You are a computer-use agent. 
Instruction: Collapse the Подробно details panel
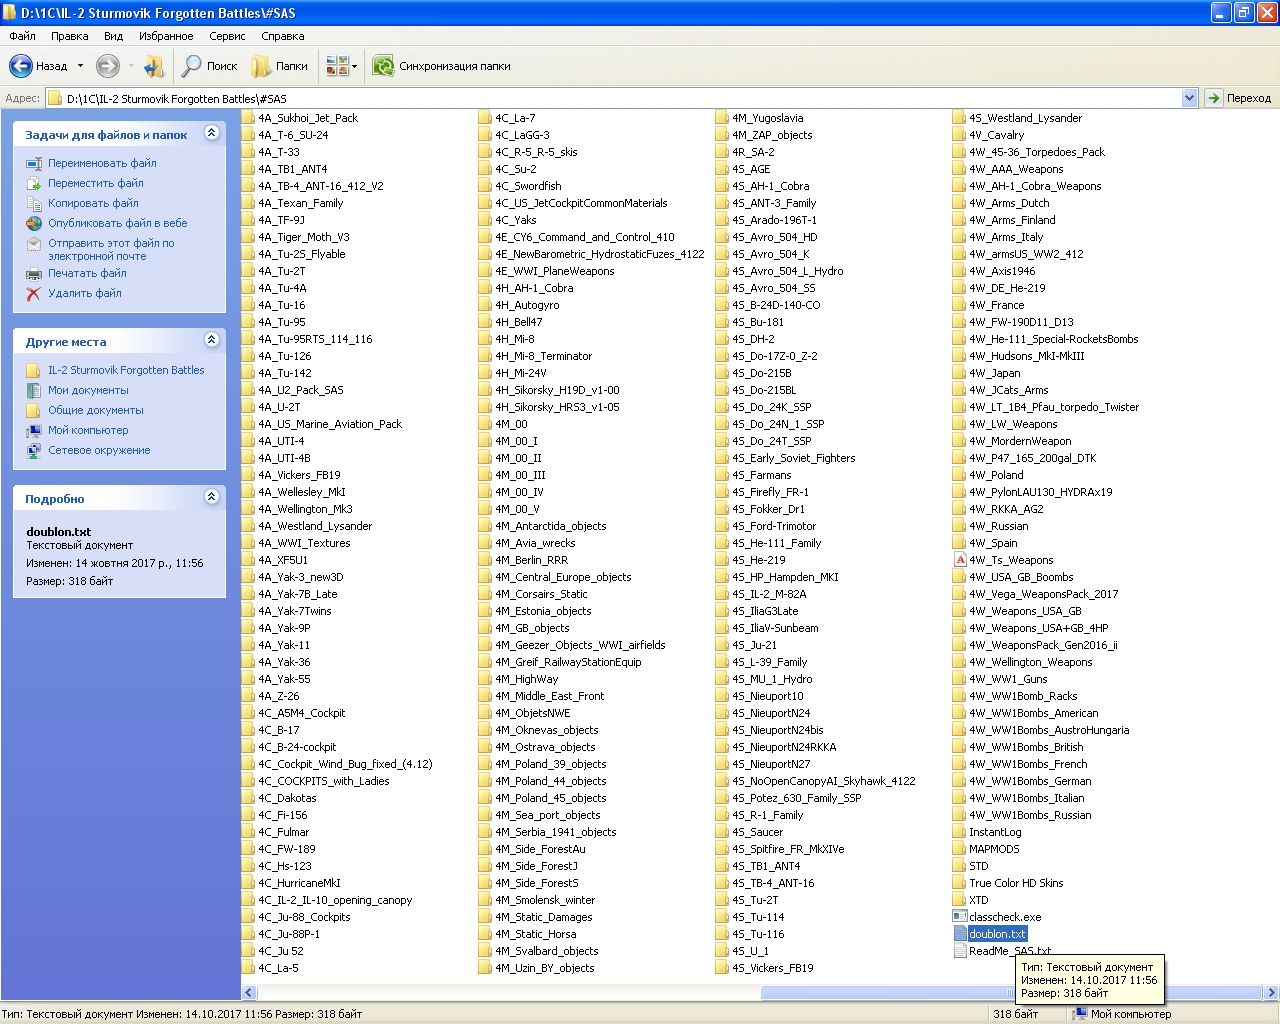211,497
